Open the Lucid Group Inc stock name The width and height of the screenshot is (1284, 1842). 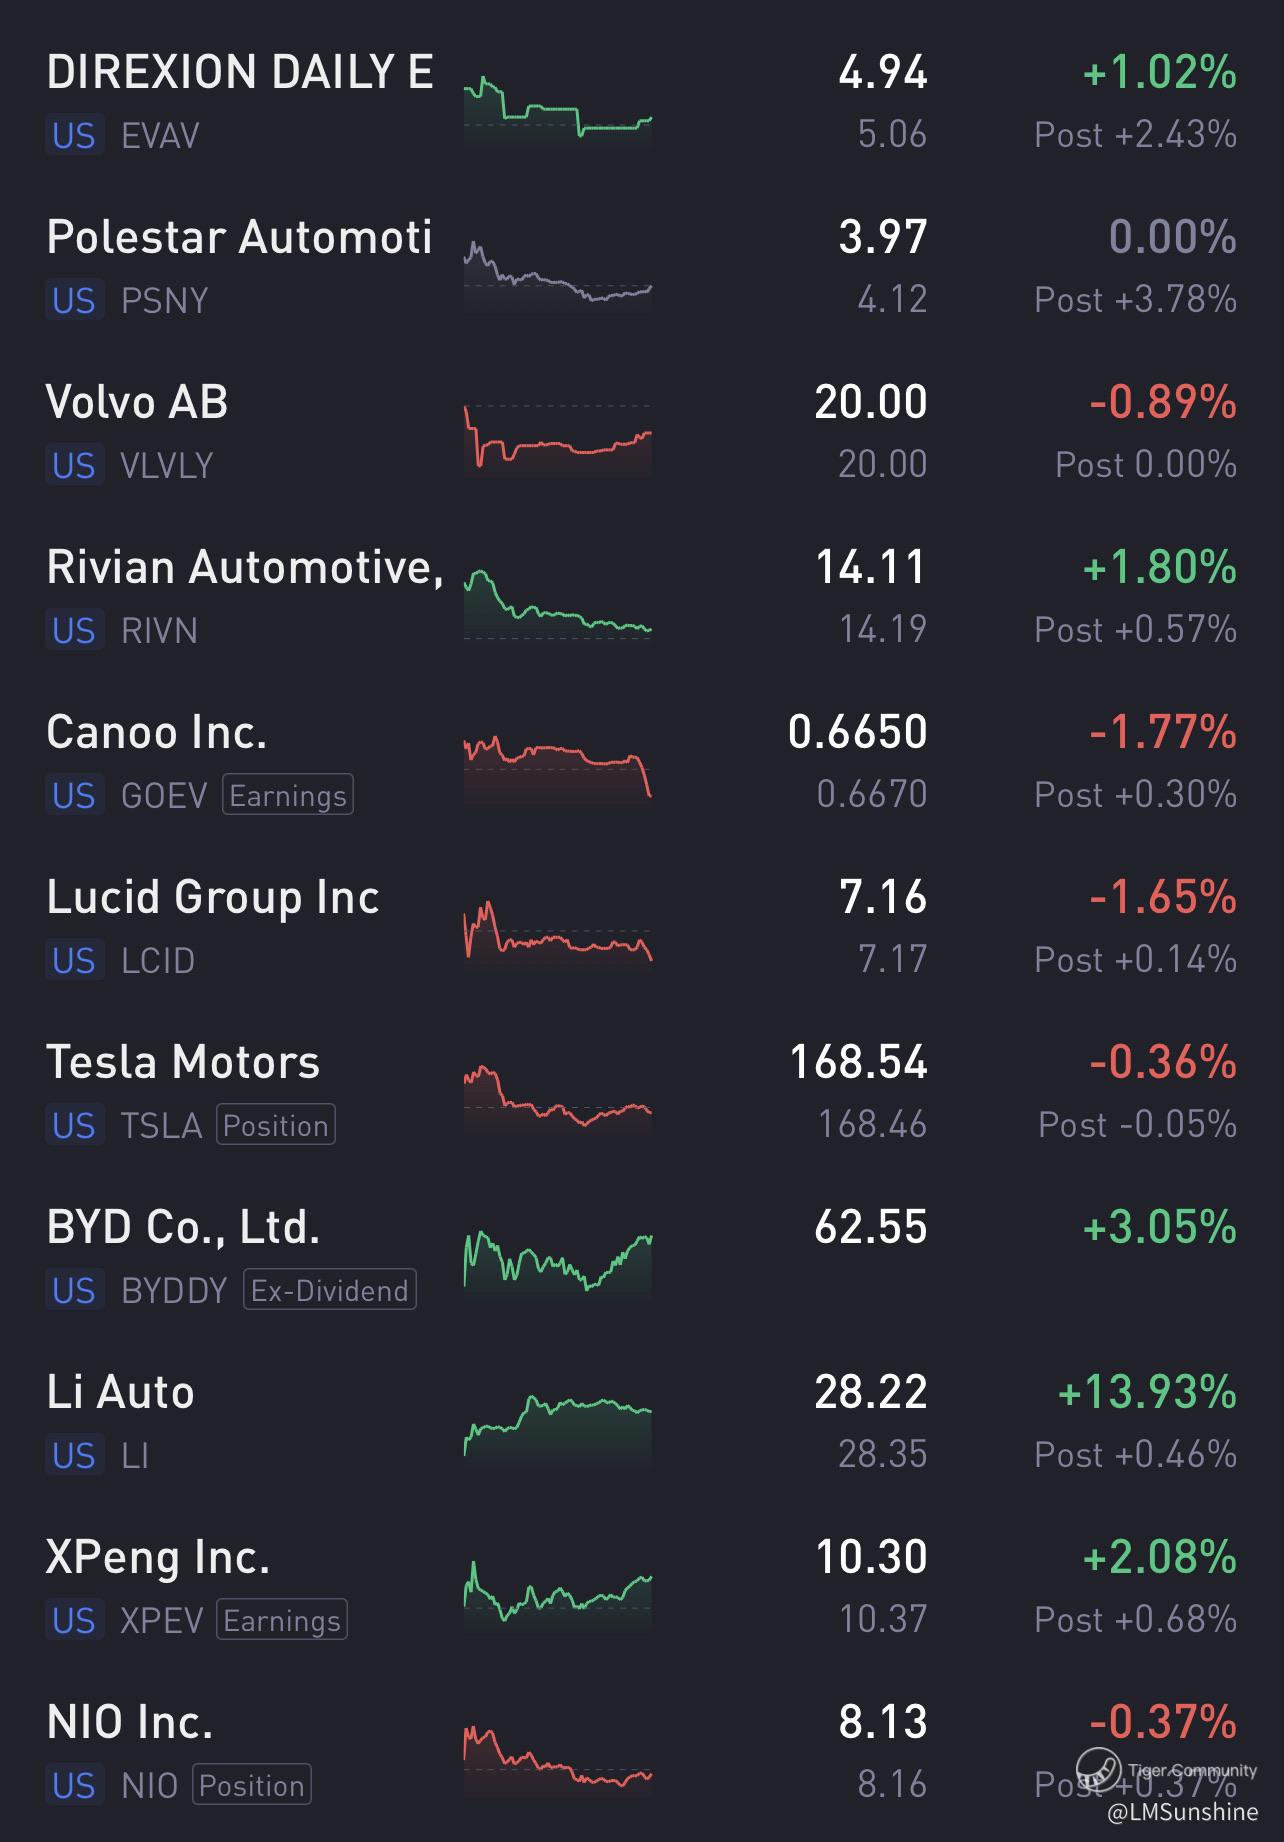point(213,897)
